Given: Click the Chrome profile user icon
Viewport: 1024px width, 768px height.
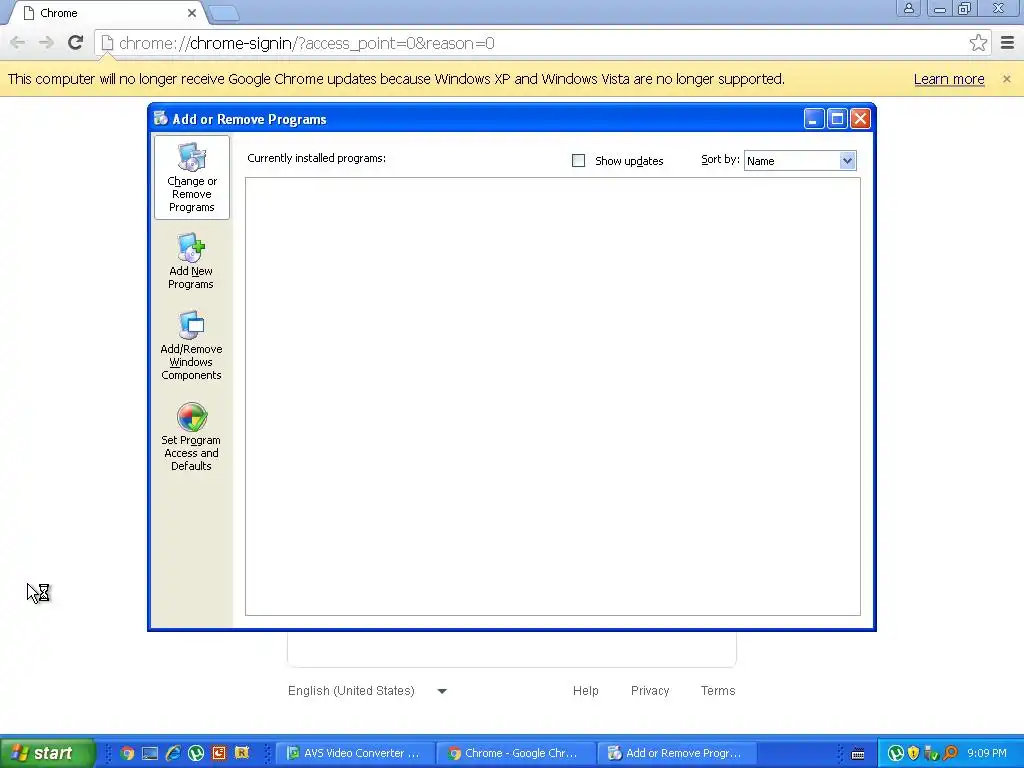Looking at the screenshot, I should point(908,8).
